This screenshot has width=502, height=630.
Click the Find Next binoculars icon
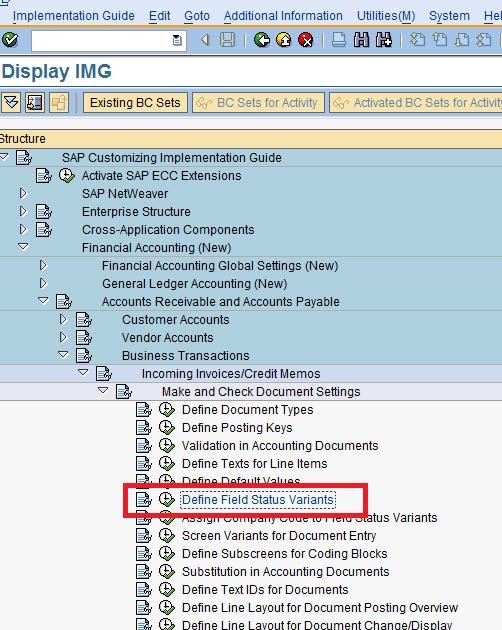(x=384, y=40)
